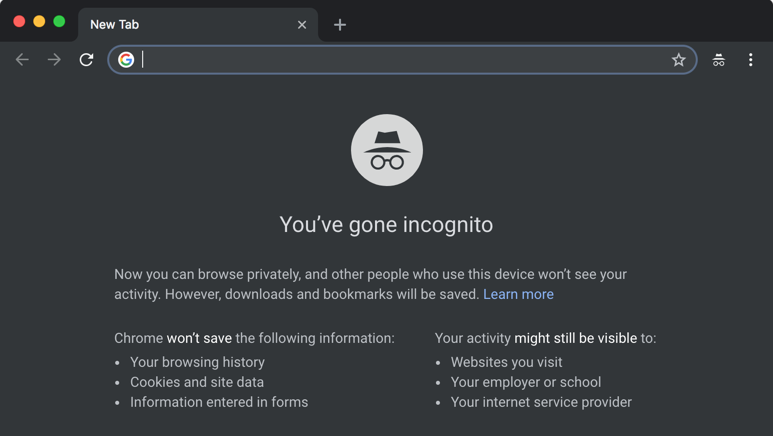Viewport: 773px width, 436px height.
Task: Click the Google logo in address bar
Action: coord(126,60)
